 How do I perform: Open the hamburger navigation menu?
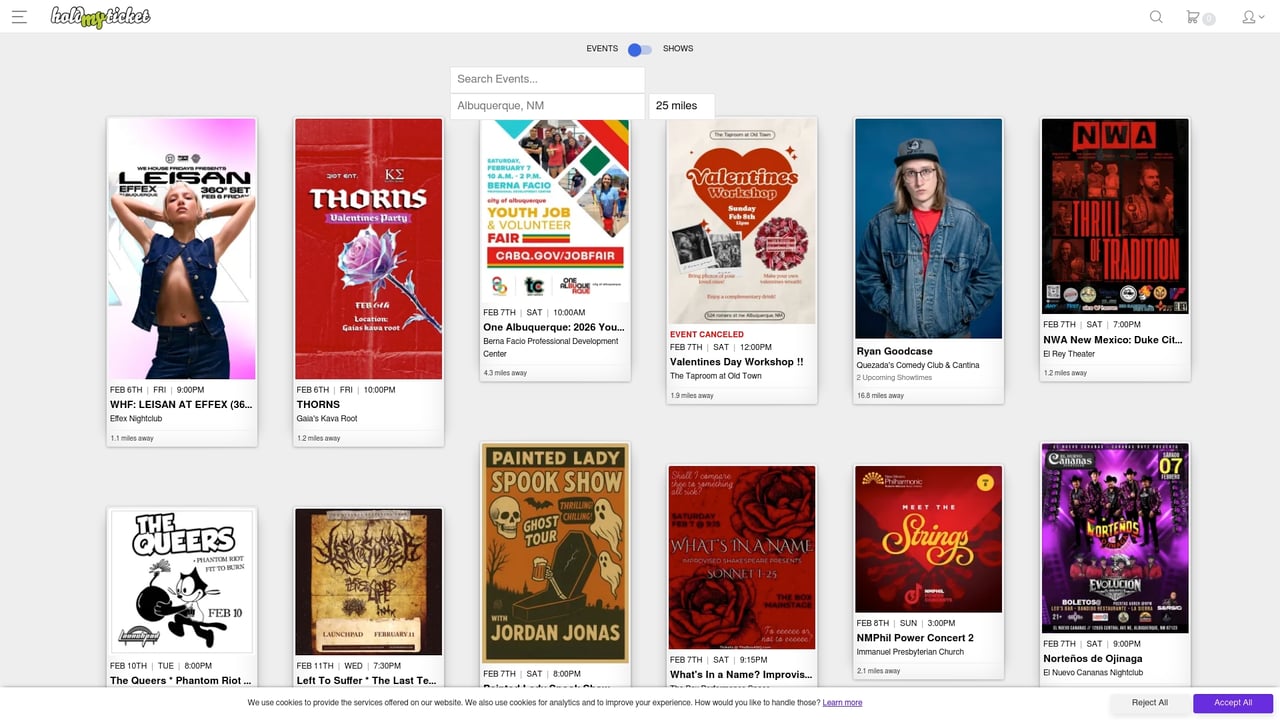(x=19, y=17)
